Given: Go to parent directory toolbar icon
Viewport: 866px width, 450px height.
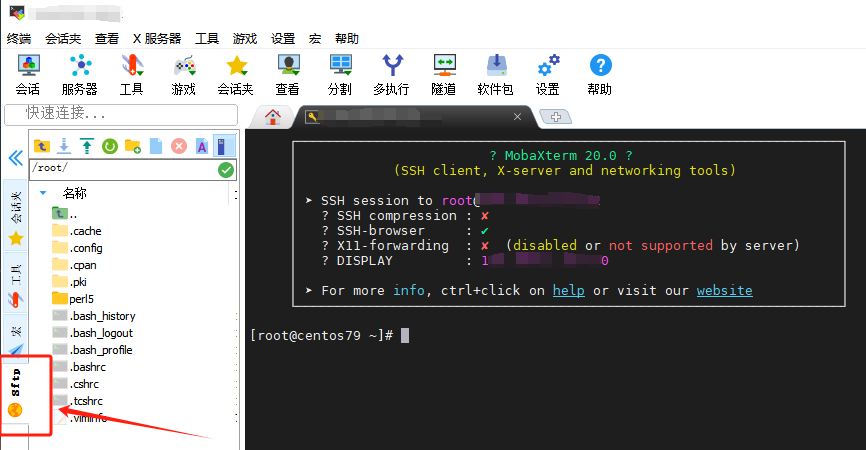Looking at the screenshot, I should (42, 146).
